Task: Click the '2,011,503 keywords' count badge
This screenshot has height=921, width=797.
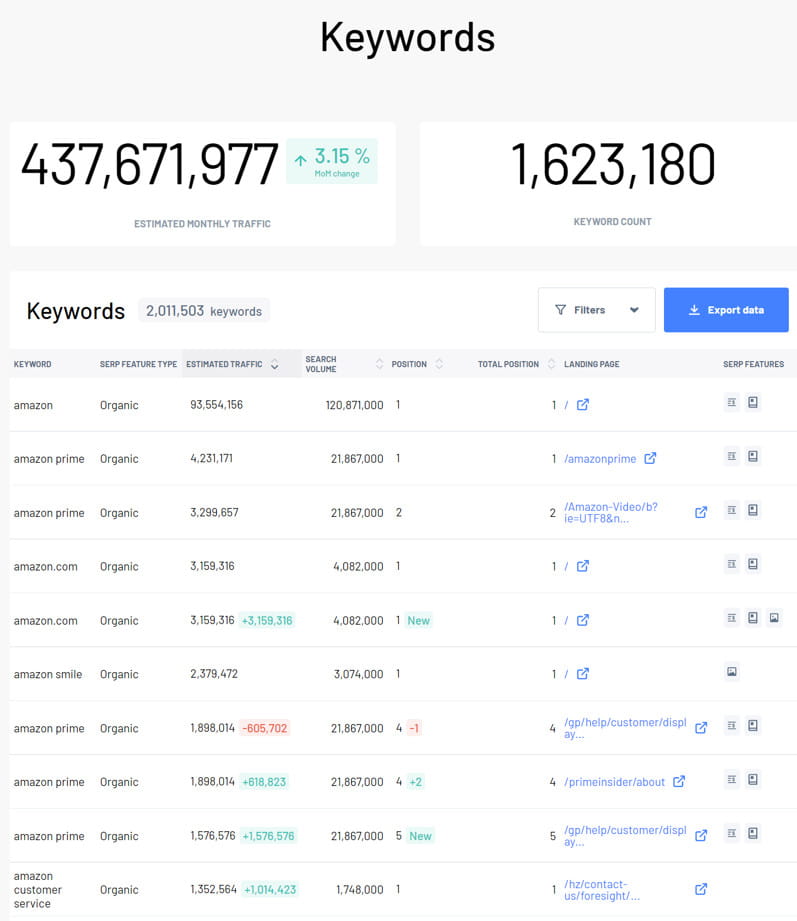Action: pyautogui.click(x=204, y=311)
